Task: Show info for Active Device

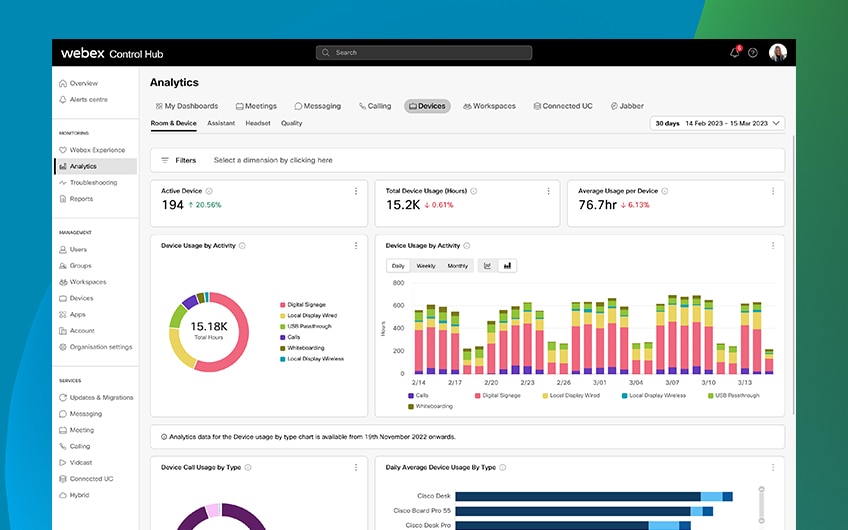Action: (209, 191)
